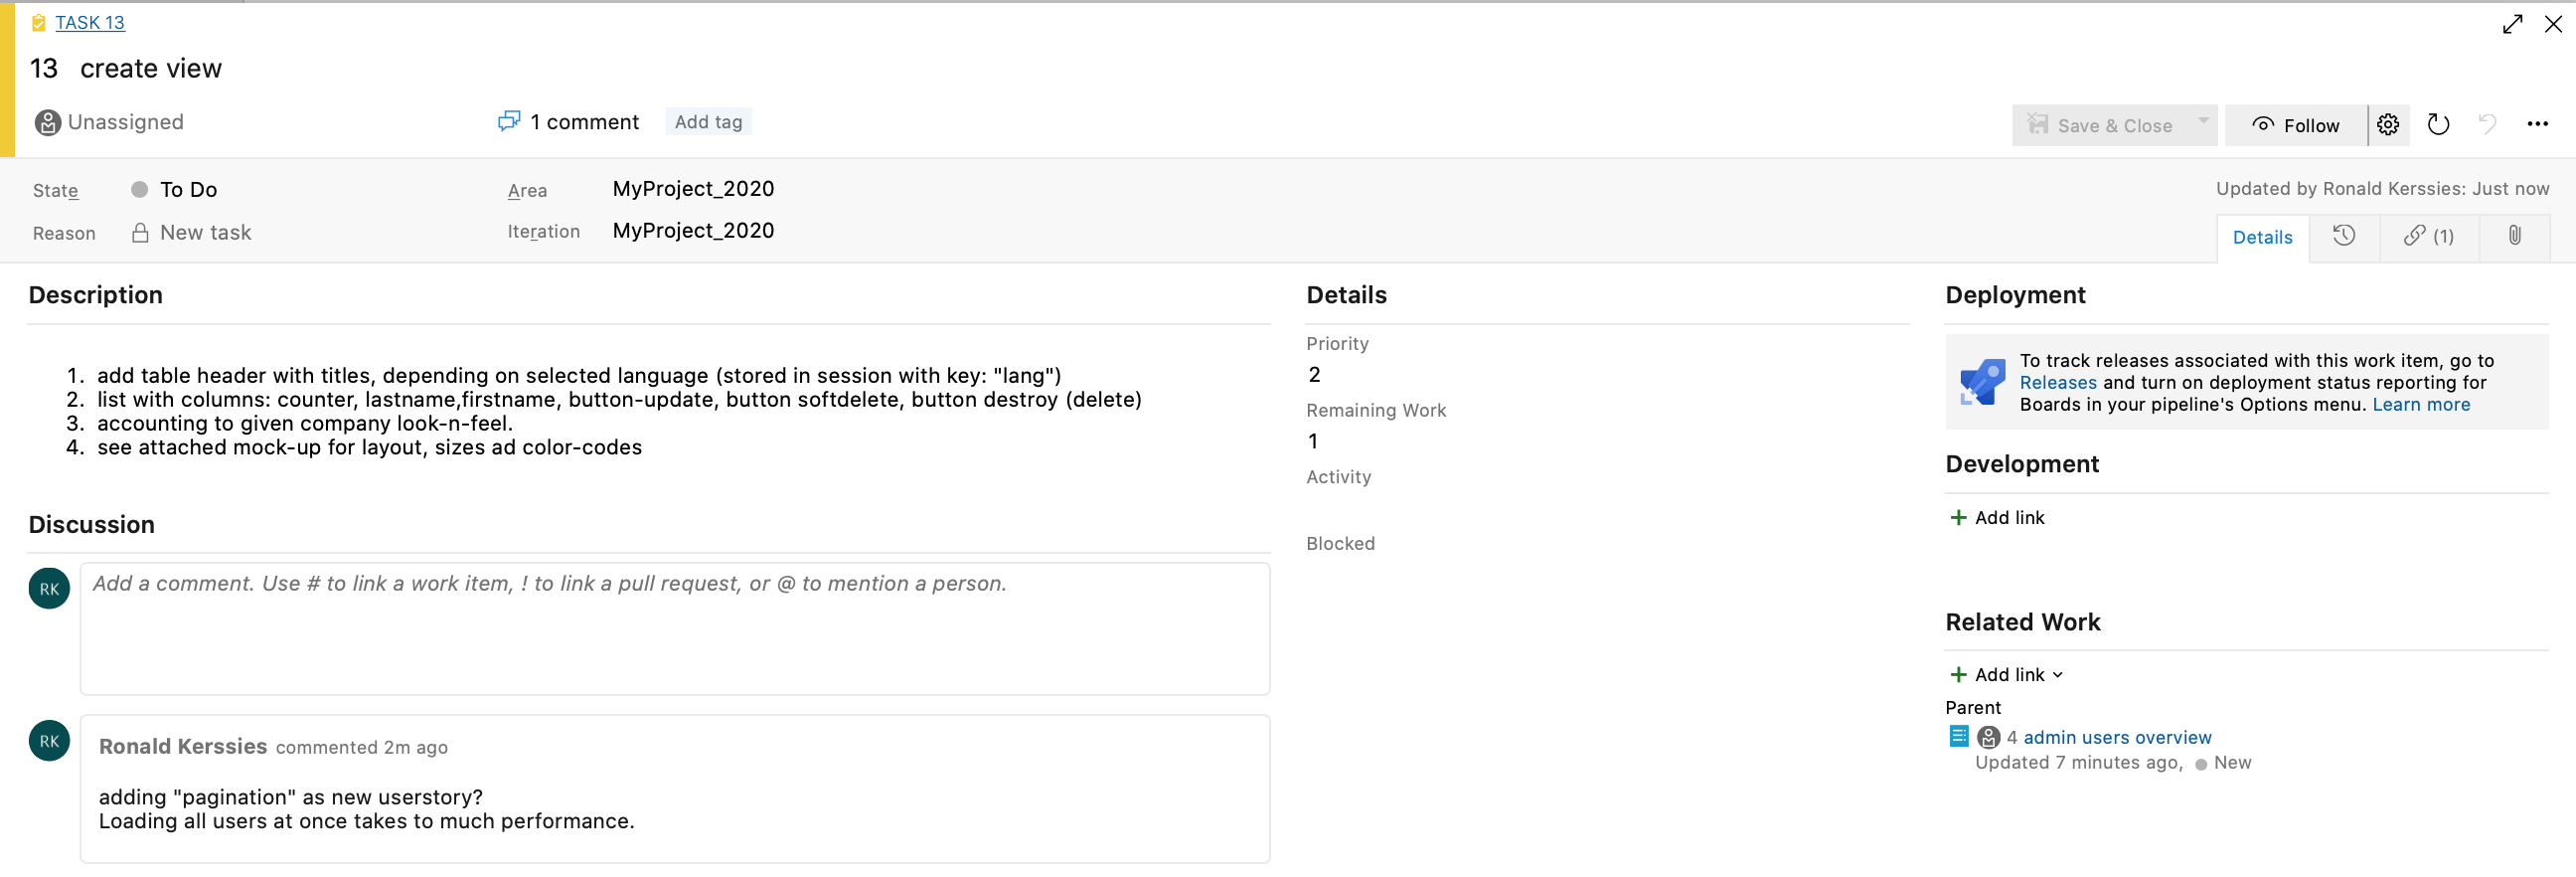Click the State label

[55, 190]
